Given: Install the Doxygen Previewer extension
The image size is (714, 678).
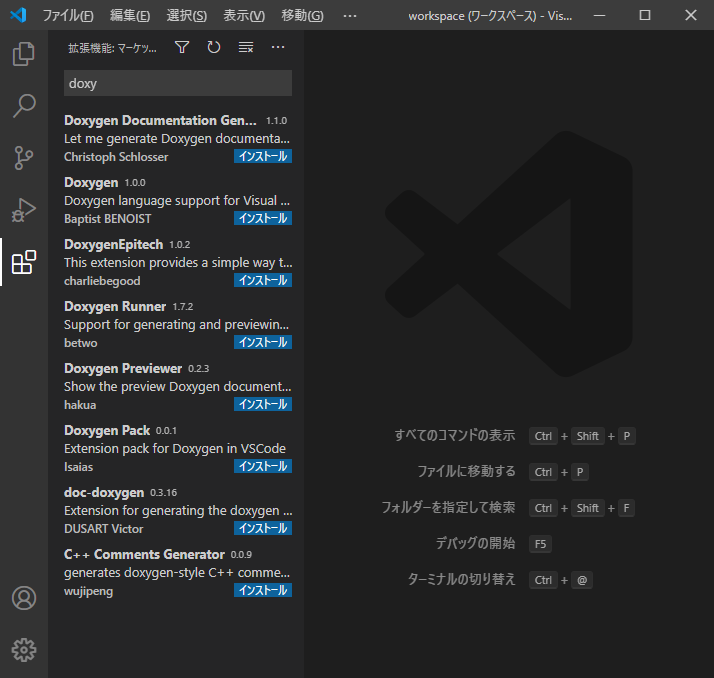Looking at the screenshot, I should [263, 404].
